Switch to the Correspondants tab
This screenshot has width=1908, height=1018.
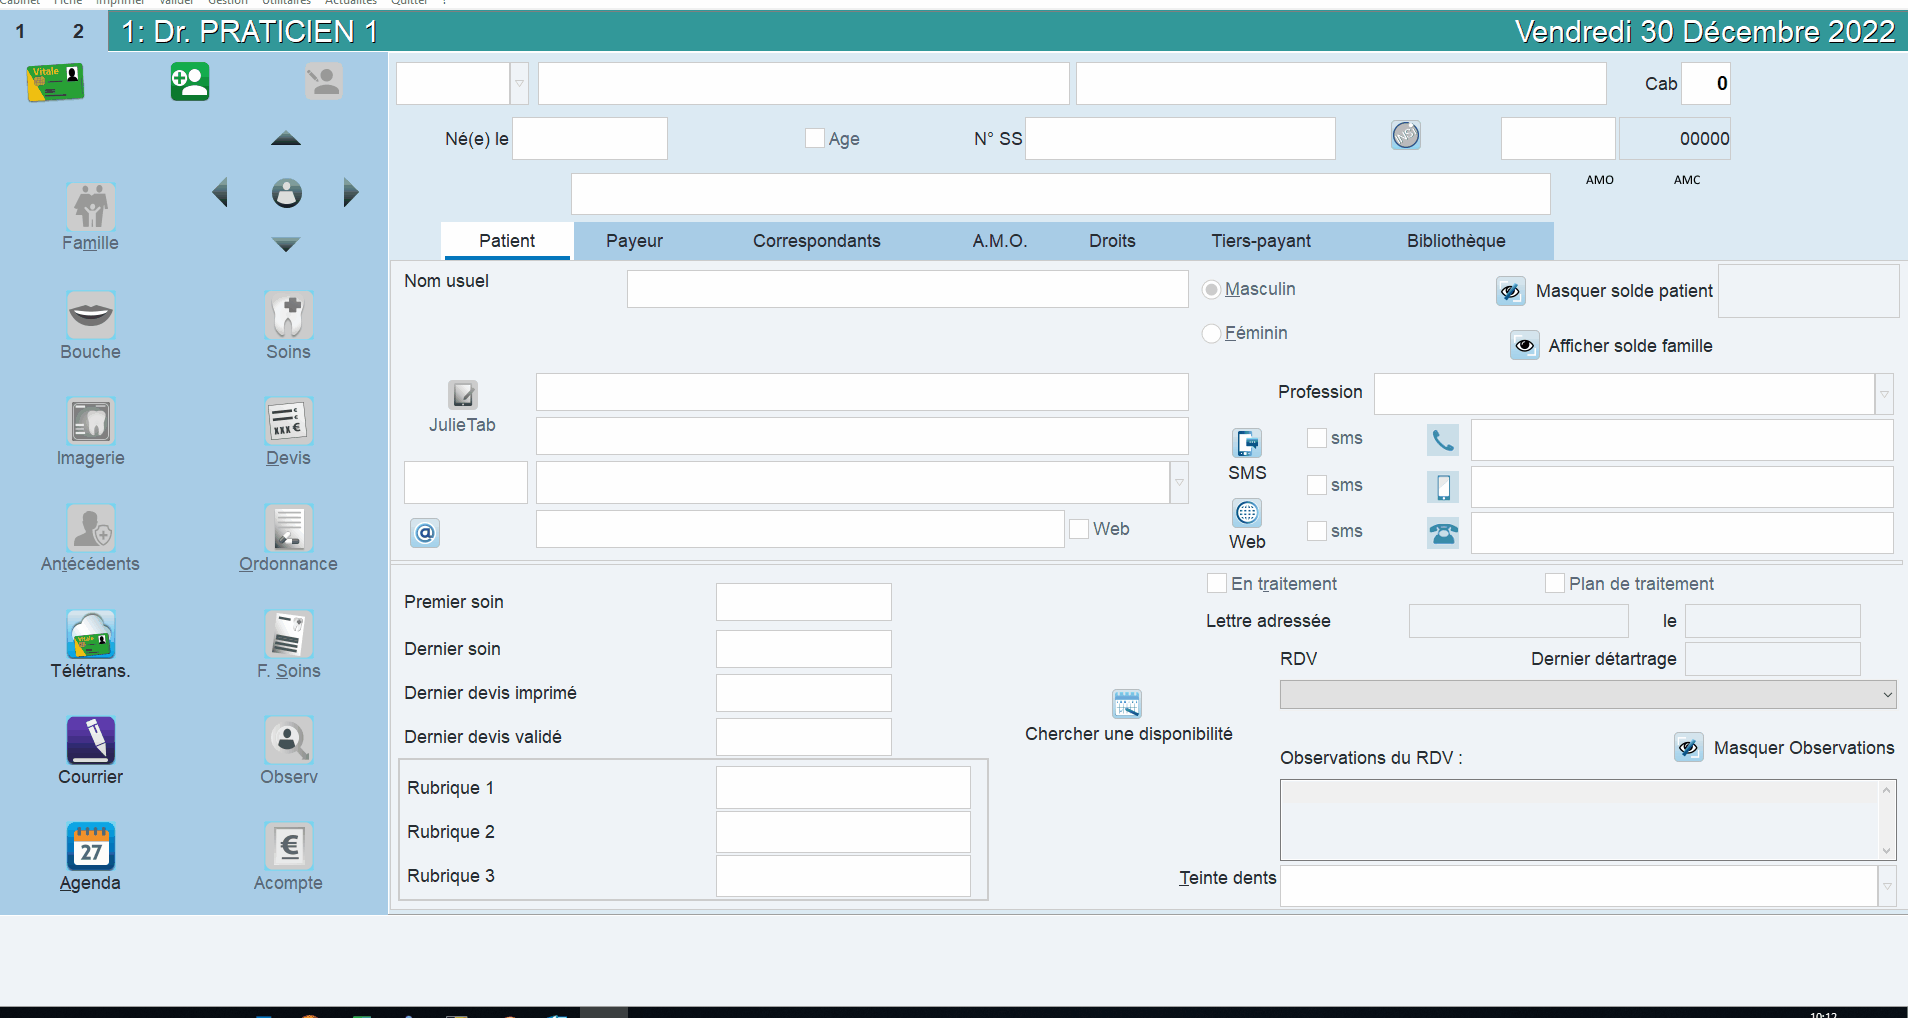[816, 241]
